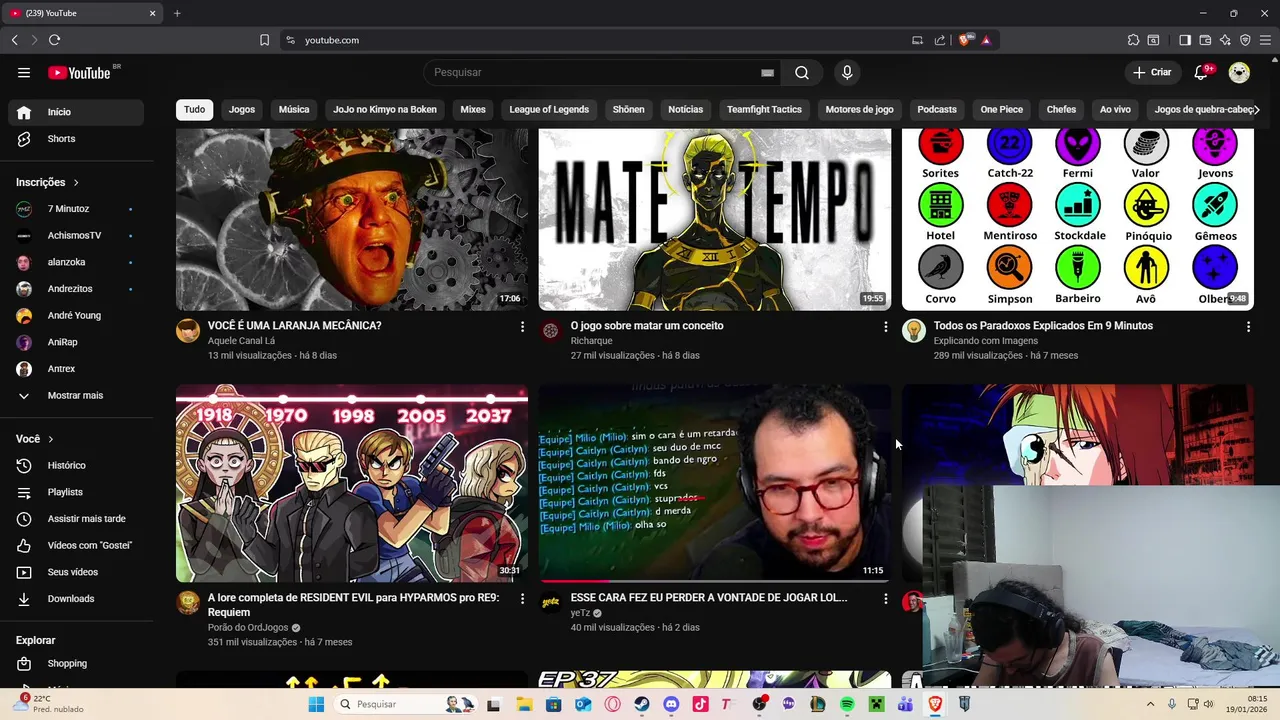Select the Música filter chip
Image resolution: width=1280 pixels, height=720 pixels.
tap(294, 109)
